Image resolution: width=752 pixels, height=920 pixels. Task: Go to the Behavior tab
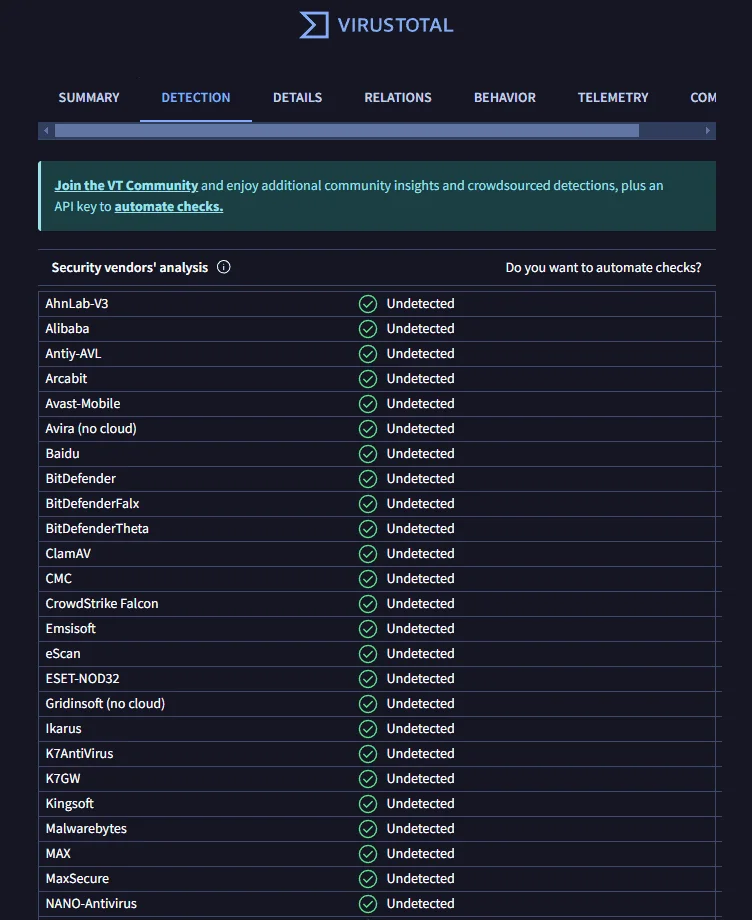coord(505,97)
